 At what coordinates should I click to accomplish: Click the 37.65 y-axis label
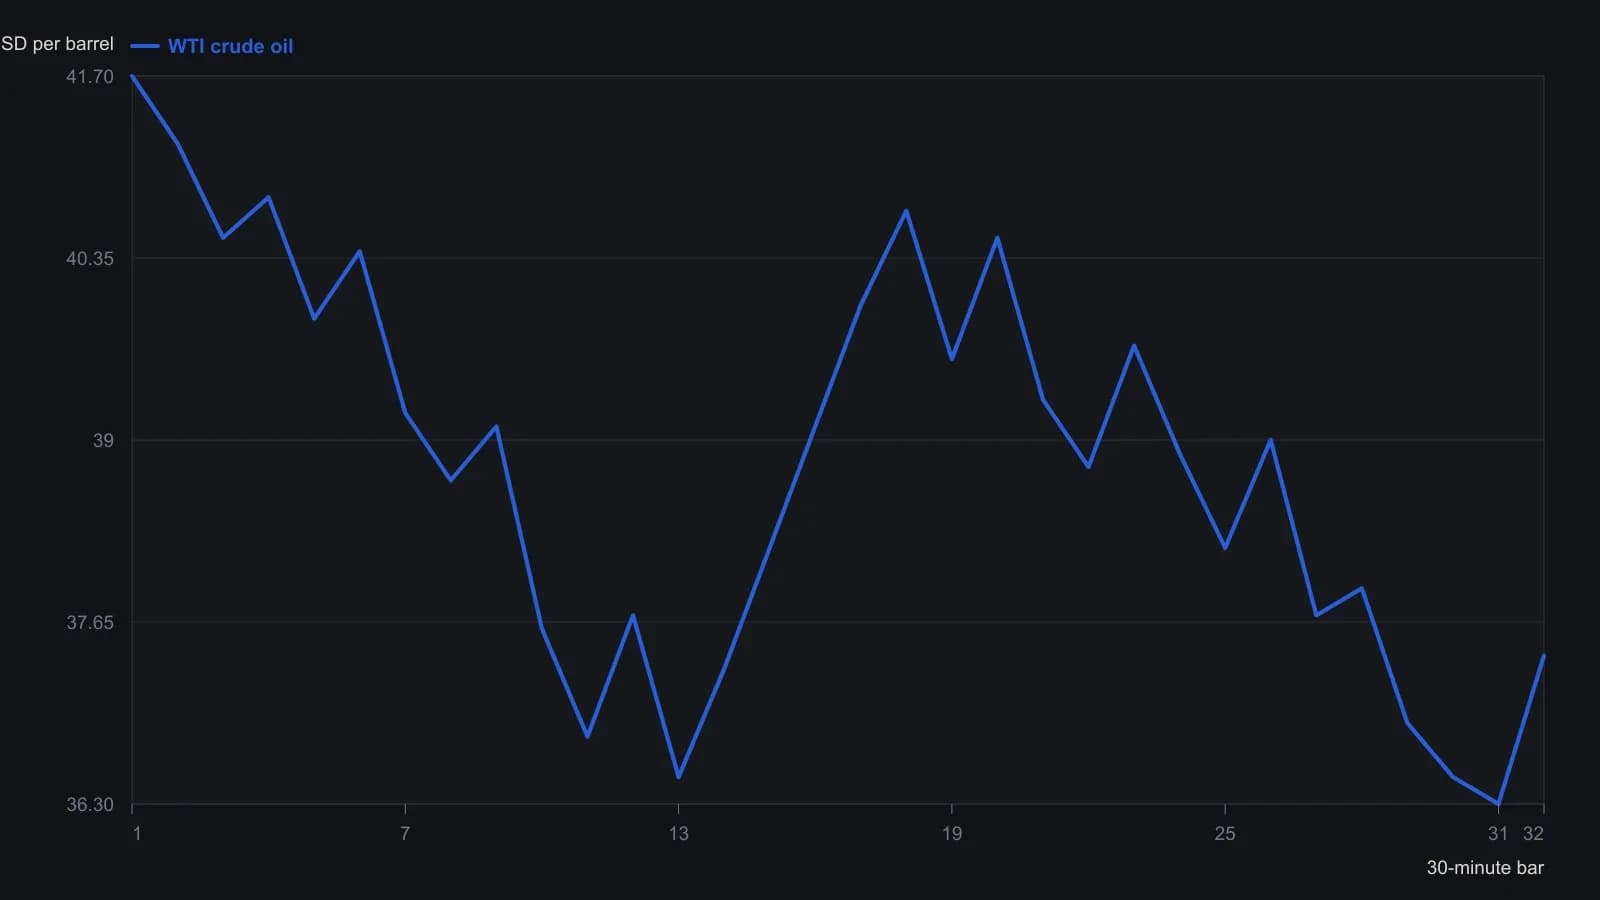(x=90, y=623)
